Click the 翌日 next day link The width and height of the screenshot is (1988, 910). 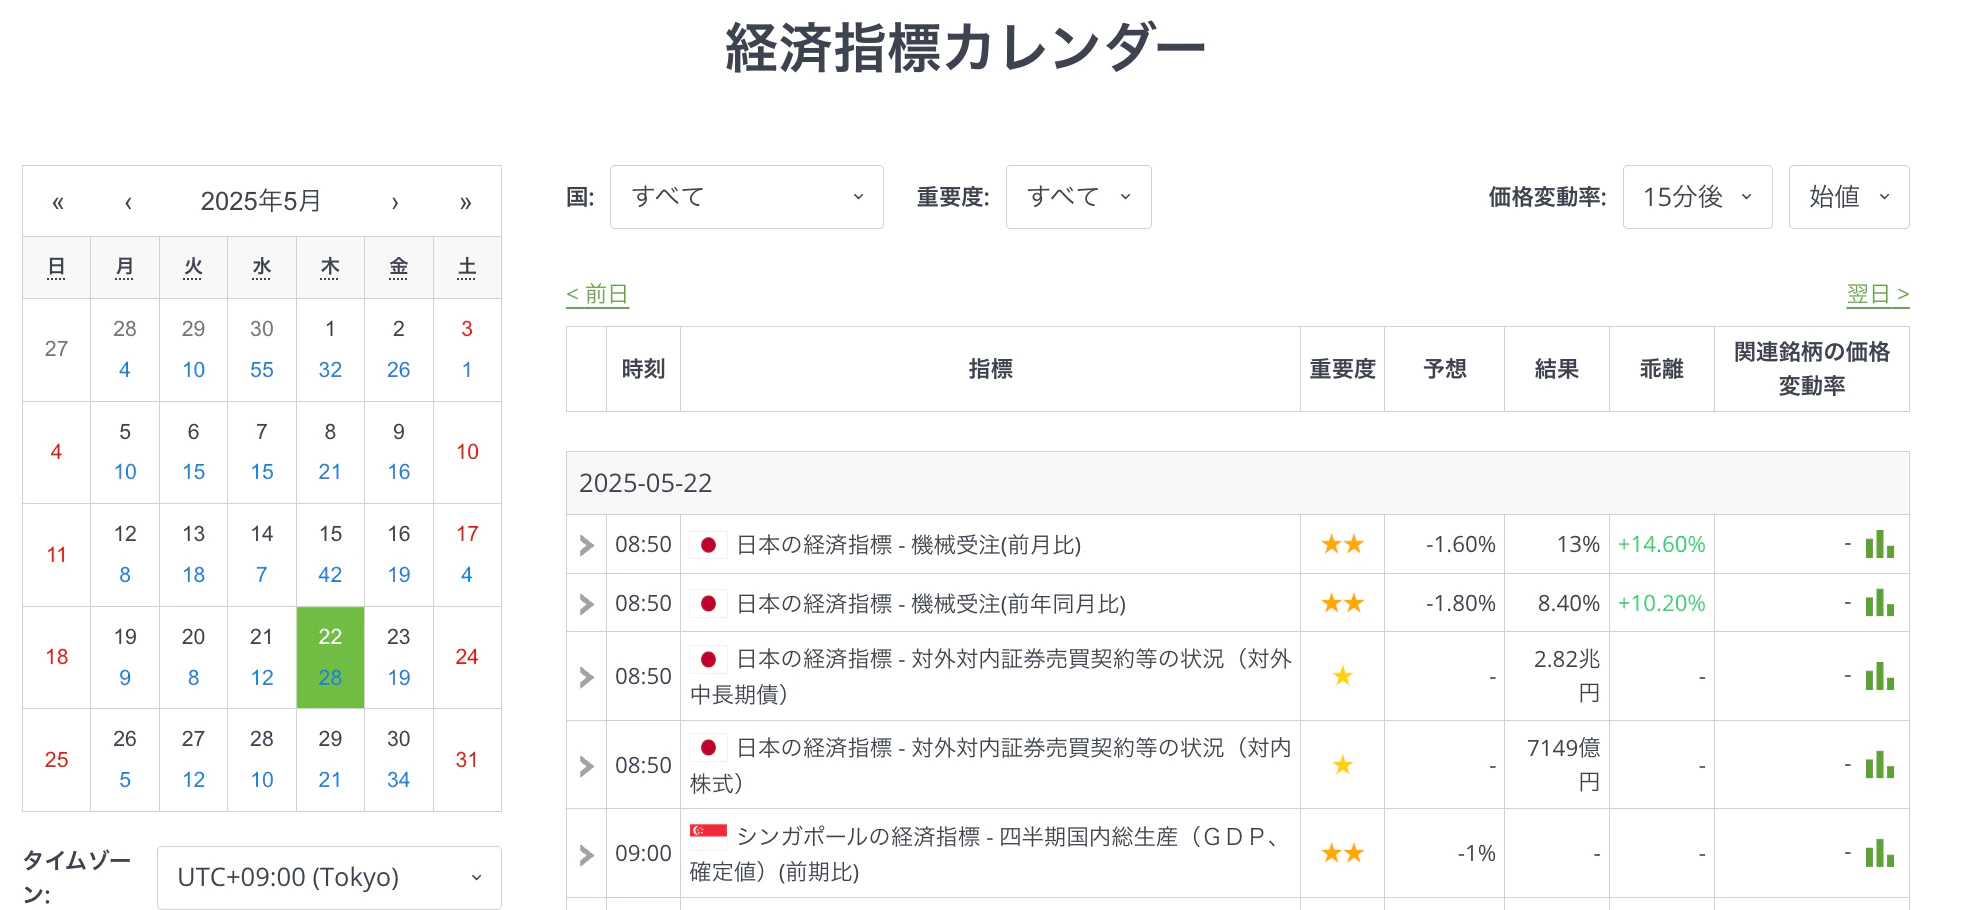click(1877, 294)
